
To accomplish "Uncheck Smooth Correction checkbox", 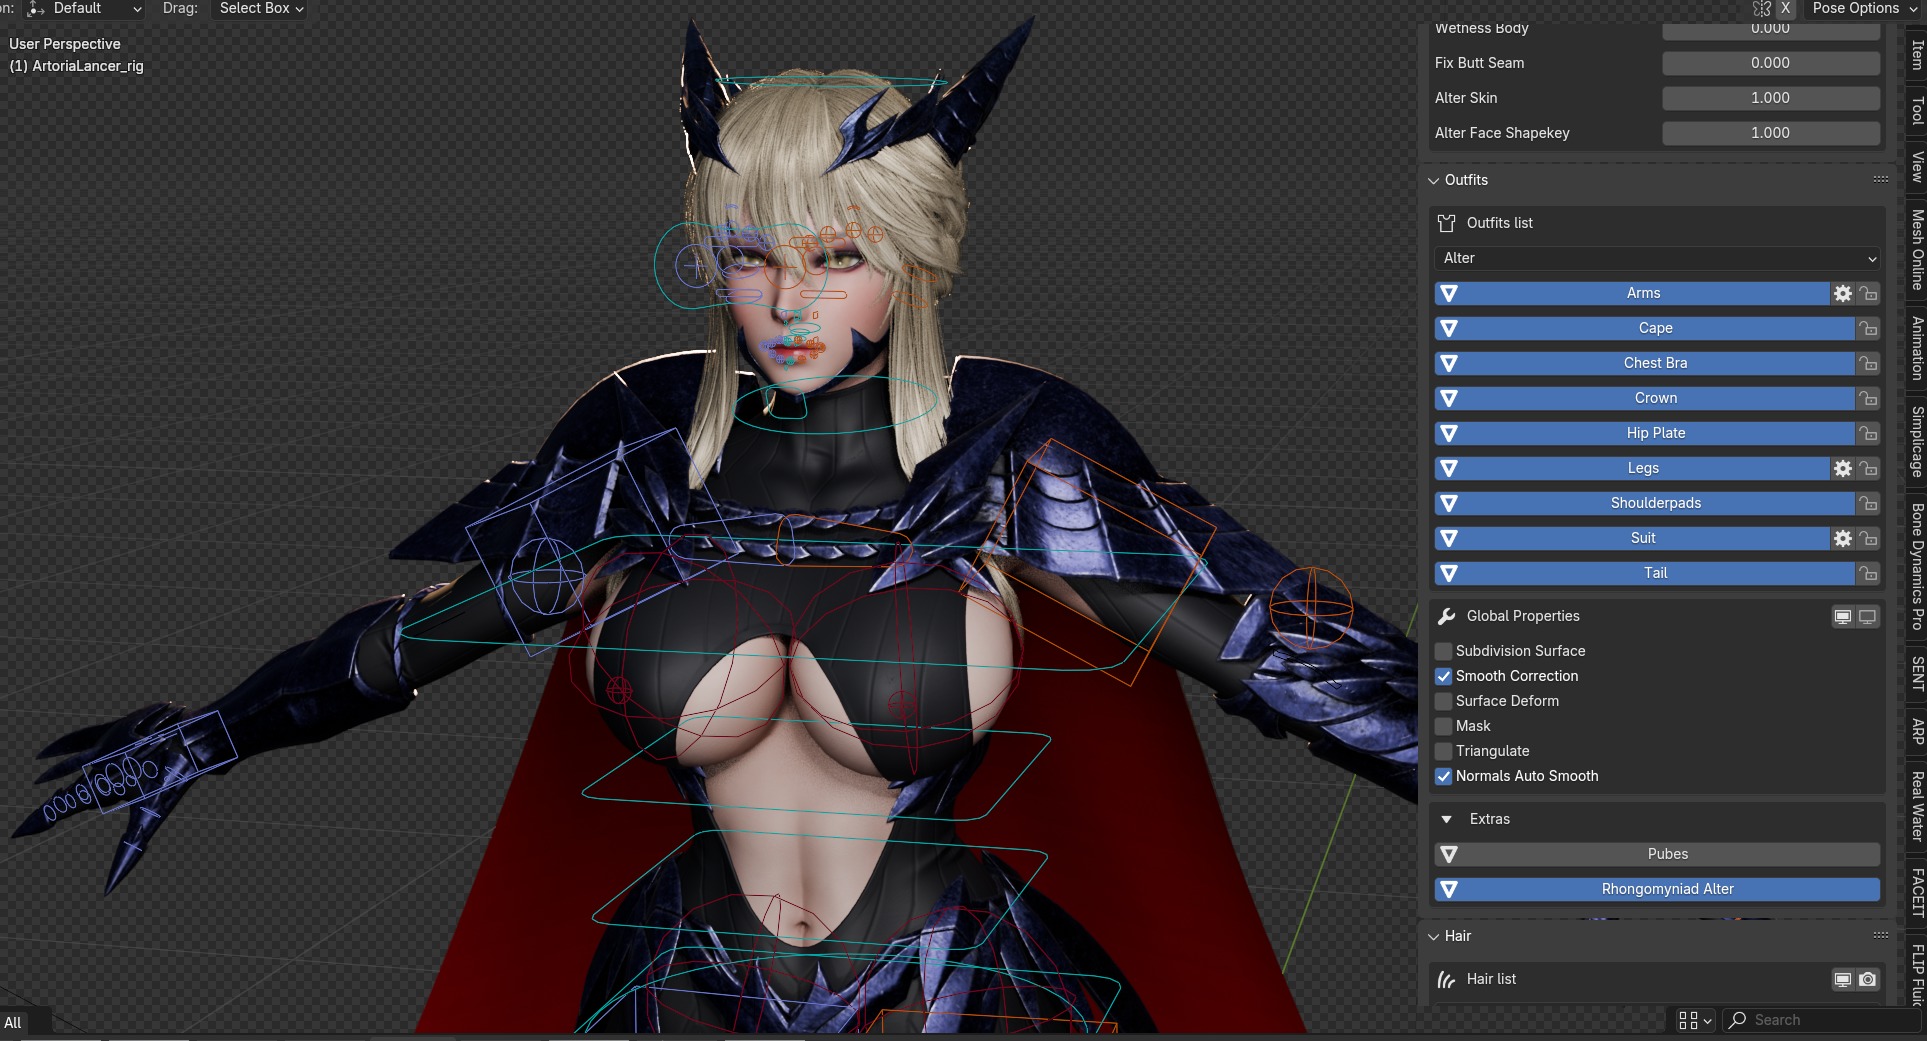I will [1443, 676].
